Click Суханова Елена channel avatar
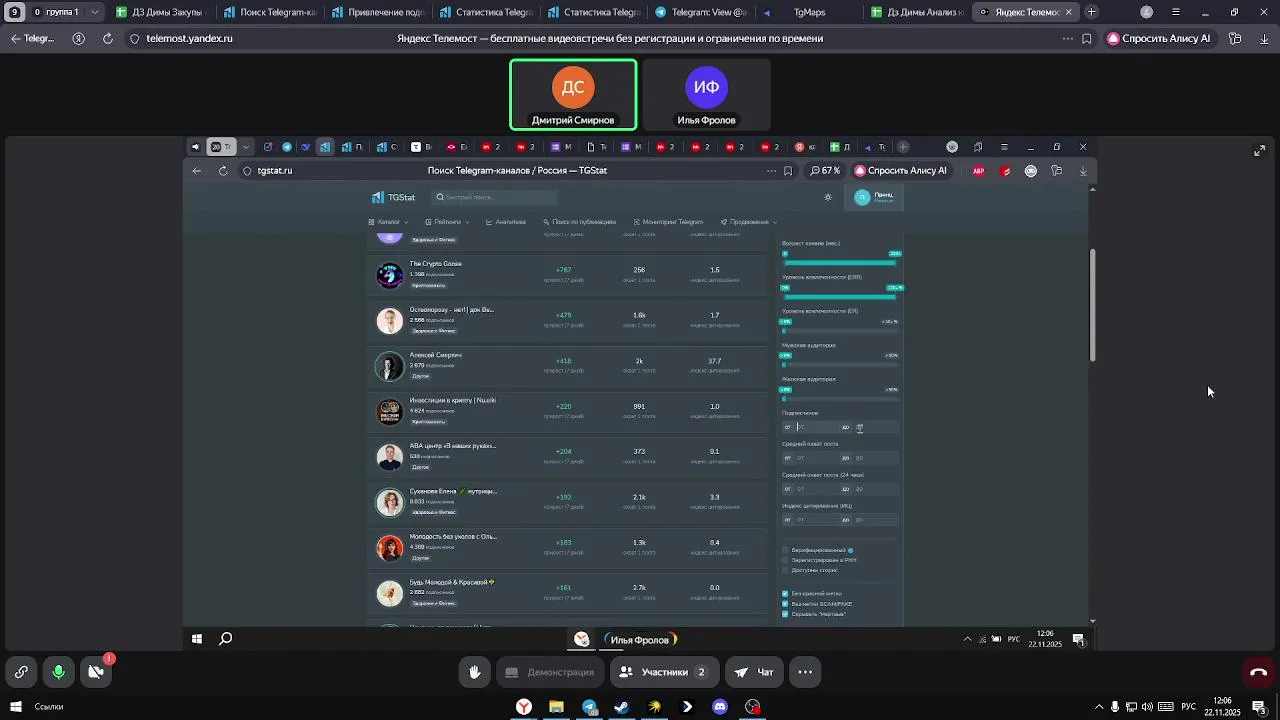 [389, 502]
